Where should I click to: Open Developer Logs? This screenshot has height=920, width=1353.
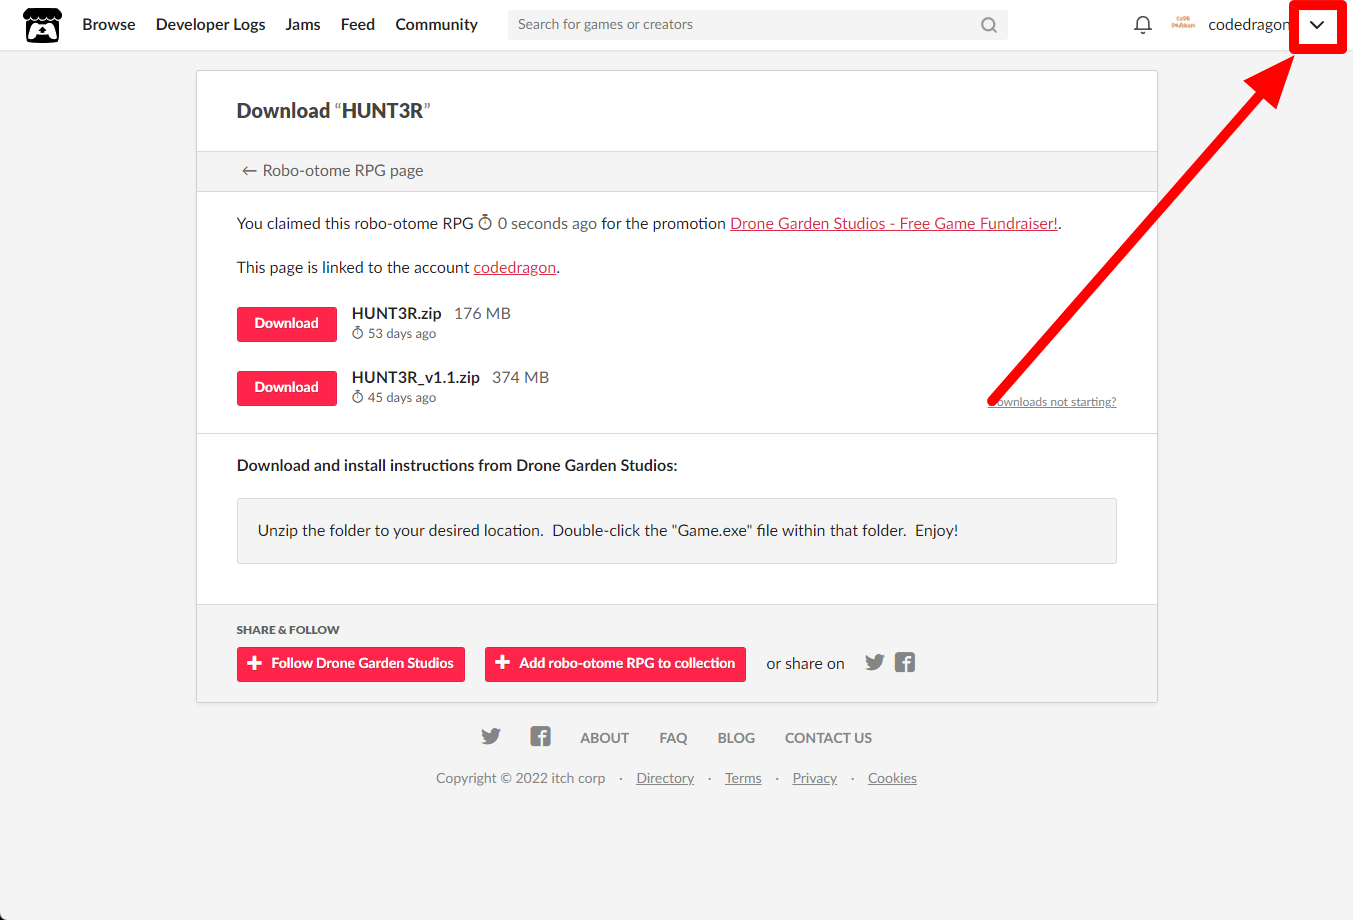(x=211, y=25)
